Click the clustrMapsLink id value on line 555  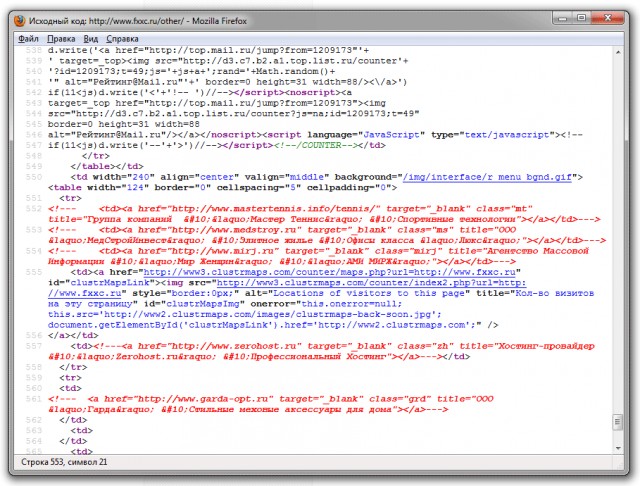(110, 283)
